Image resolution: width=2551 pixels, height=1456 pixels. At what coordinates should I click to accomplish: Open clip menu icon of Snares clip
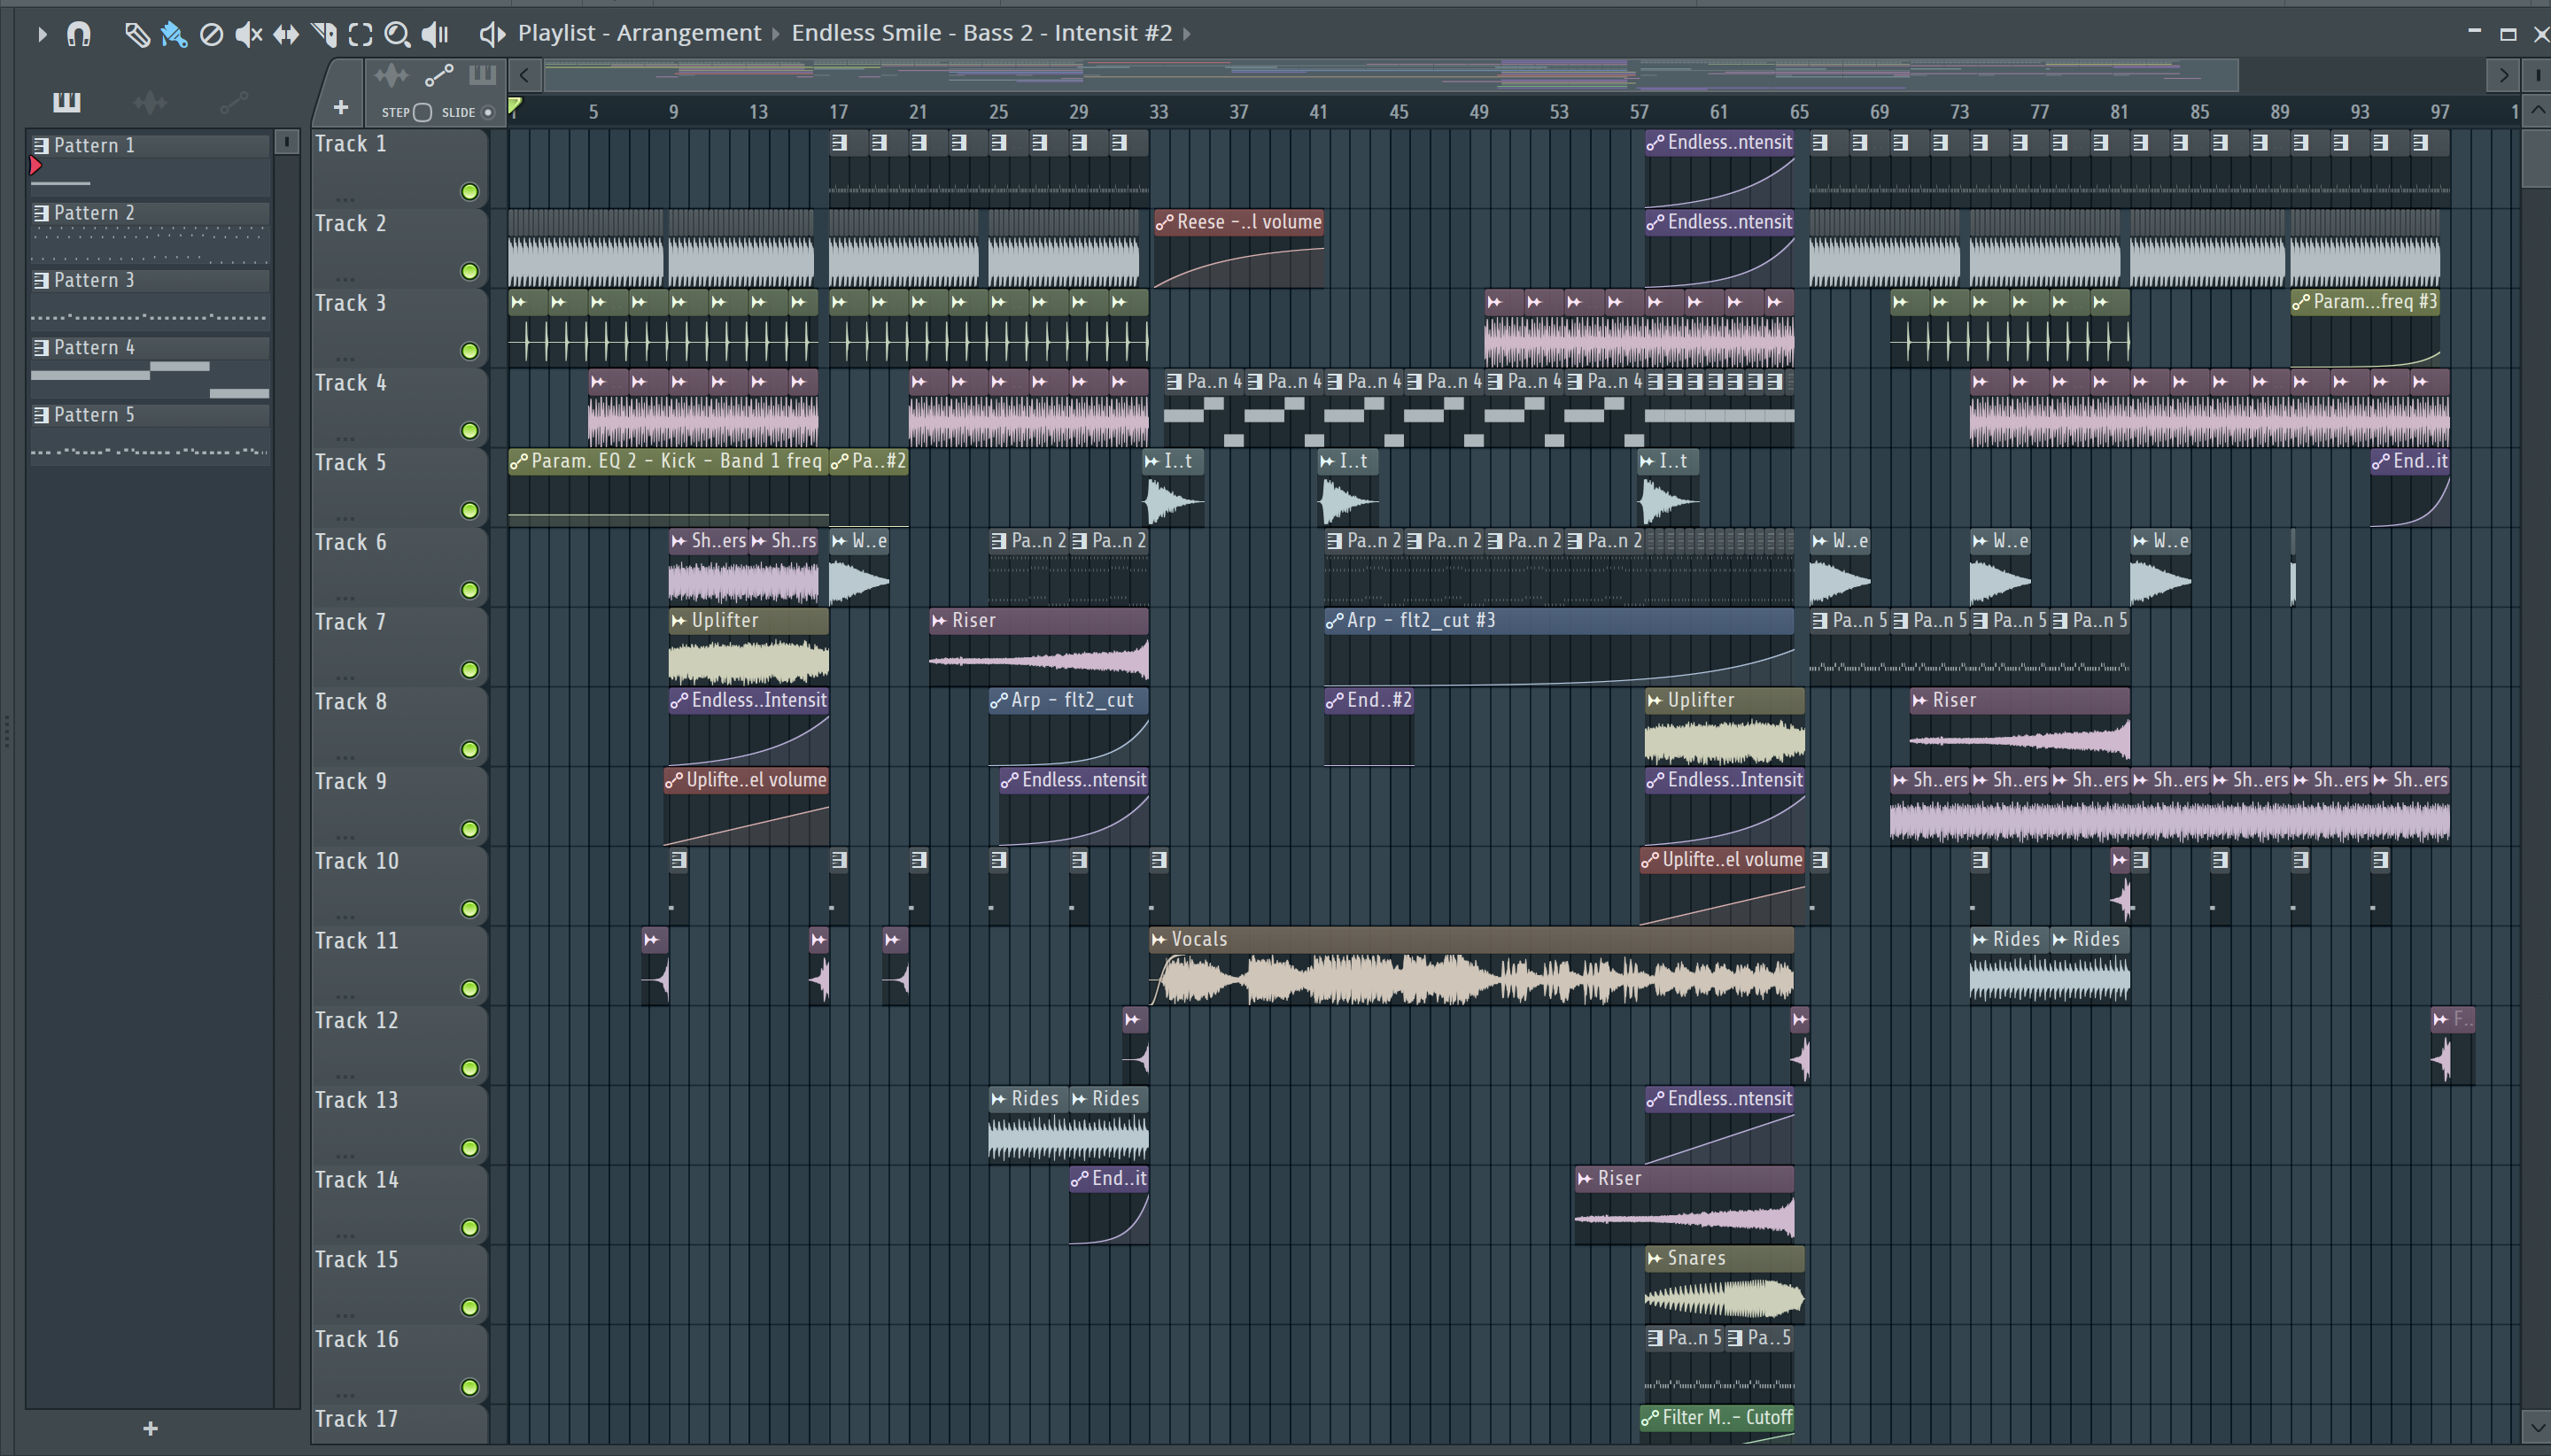click(1654, 1258)
